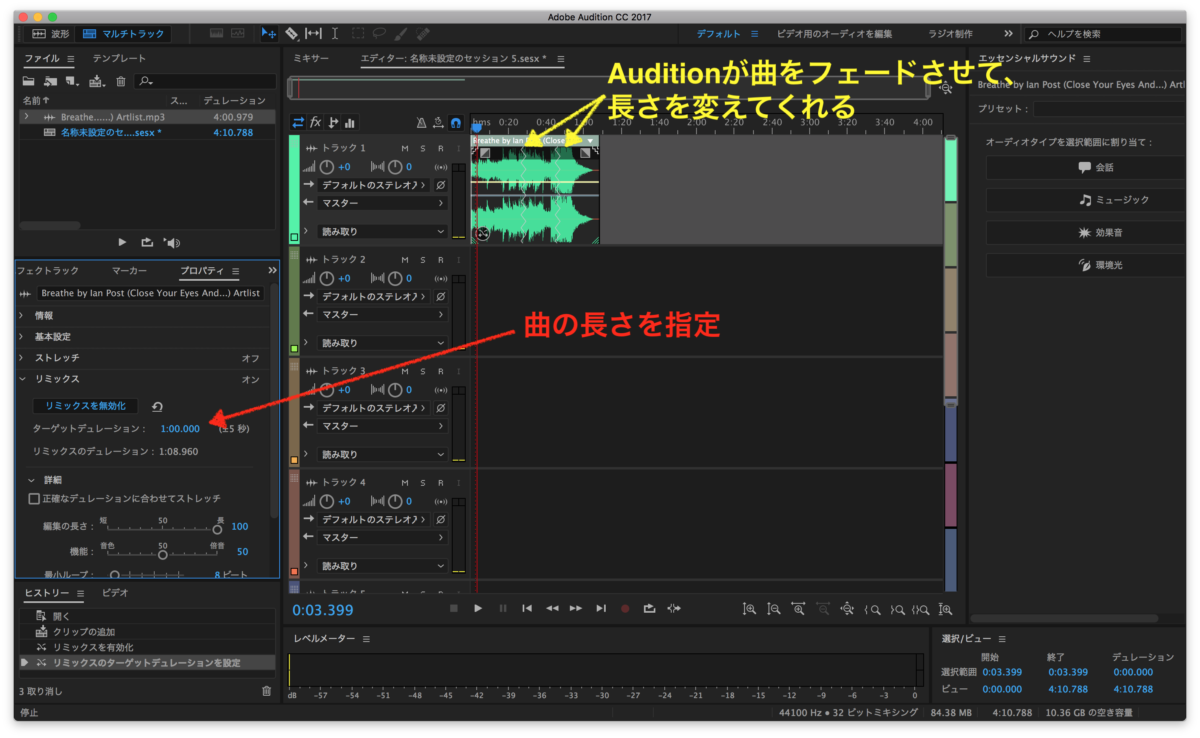Viewport: 1200px width, 738px height.
Task: Click Track 1 volume knob
Action: pos(326,167)
